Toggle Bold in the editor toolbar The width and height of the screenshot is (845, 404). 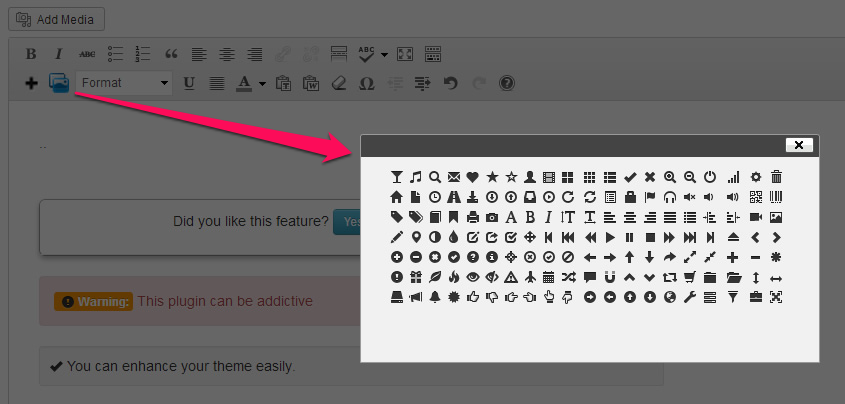tap(31, 54)
